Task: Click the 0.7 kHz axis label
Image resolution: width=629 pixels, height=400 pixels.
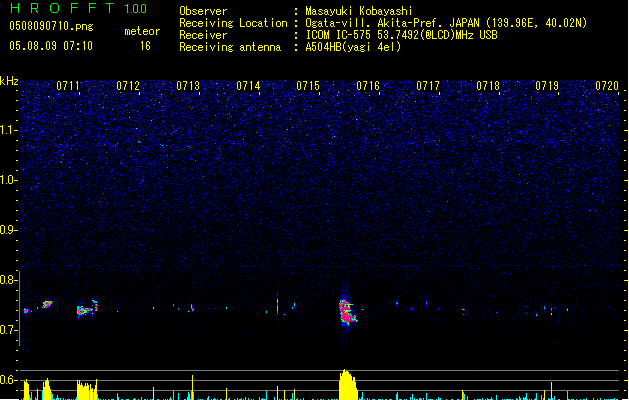Action: tap(9, 330)
